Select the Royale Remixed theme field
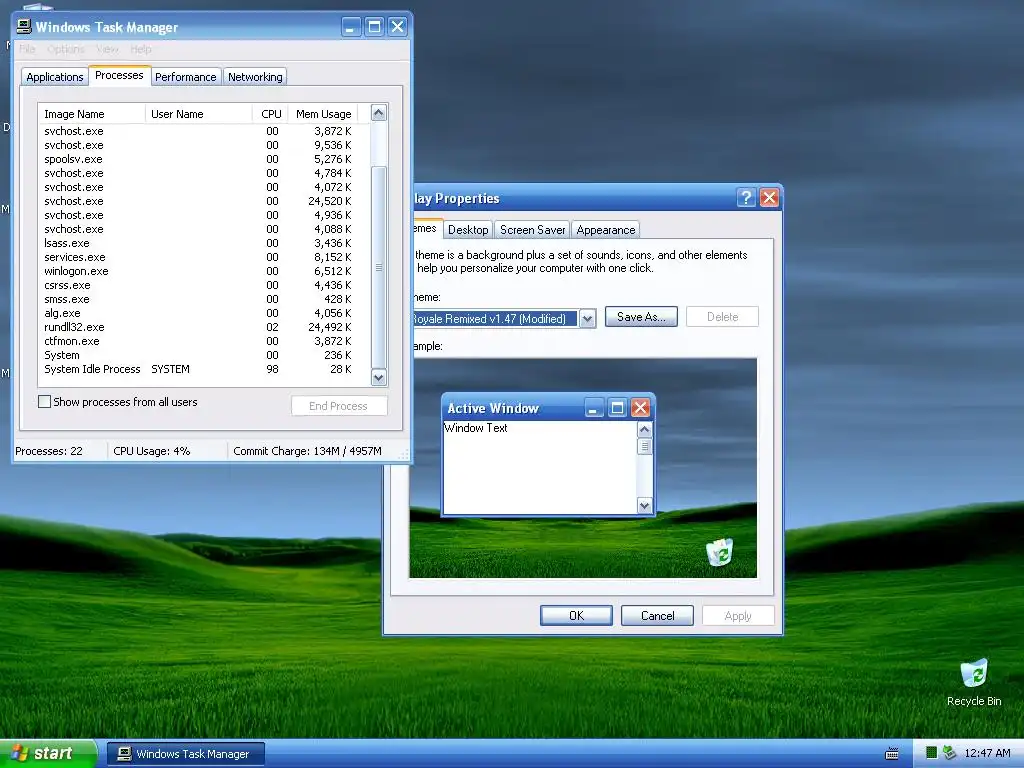This screenshot has width=1024, height=768. coord(495,319)
